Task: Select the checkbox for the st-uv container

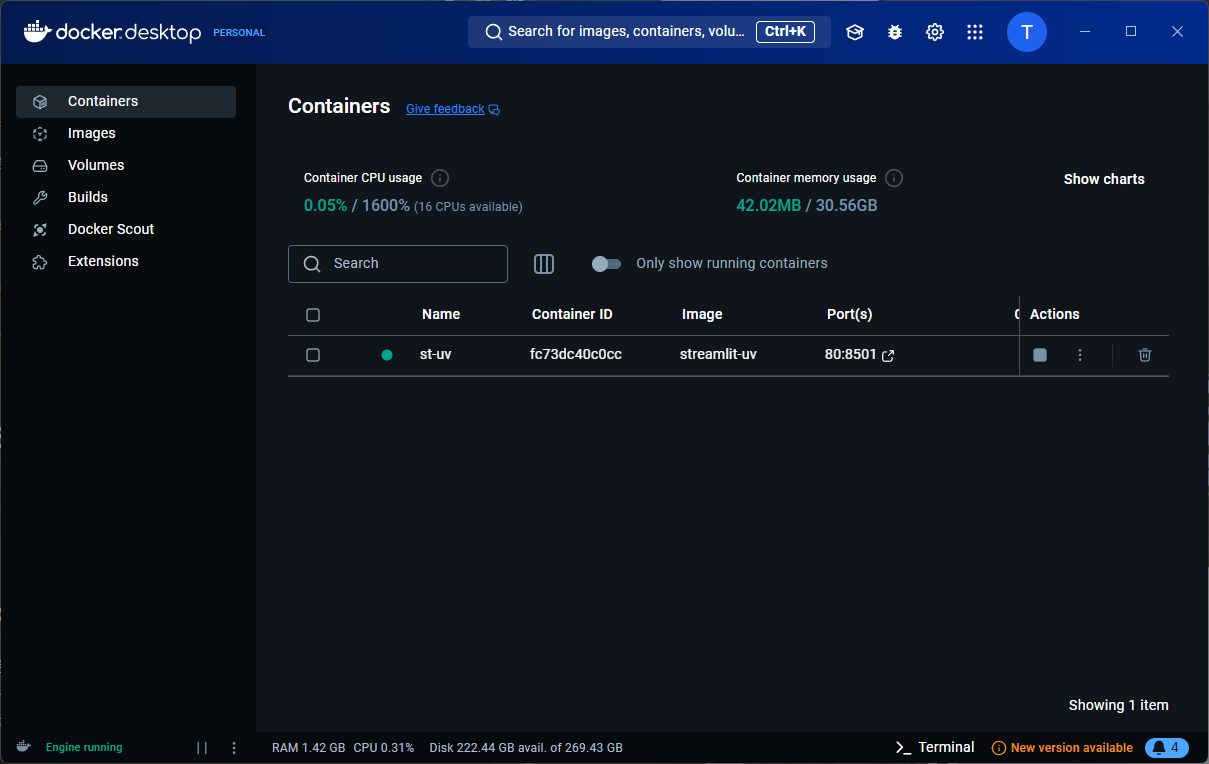Action: click(313, 355)
